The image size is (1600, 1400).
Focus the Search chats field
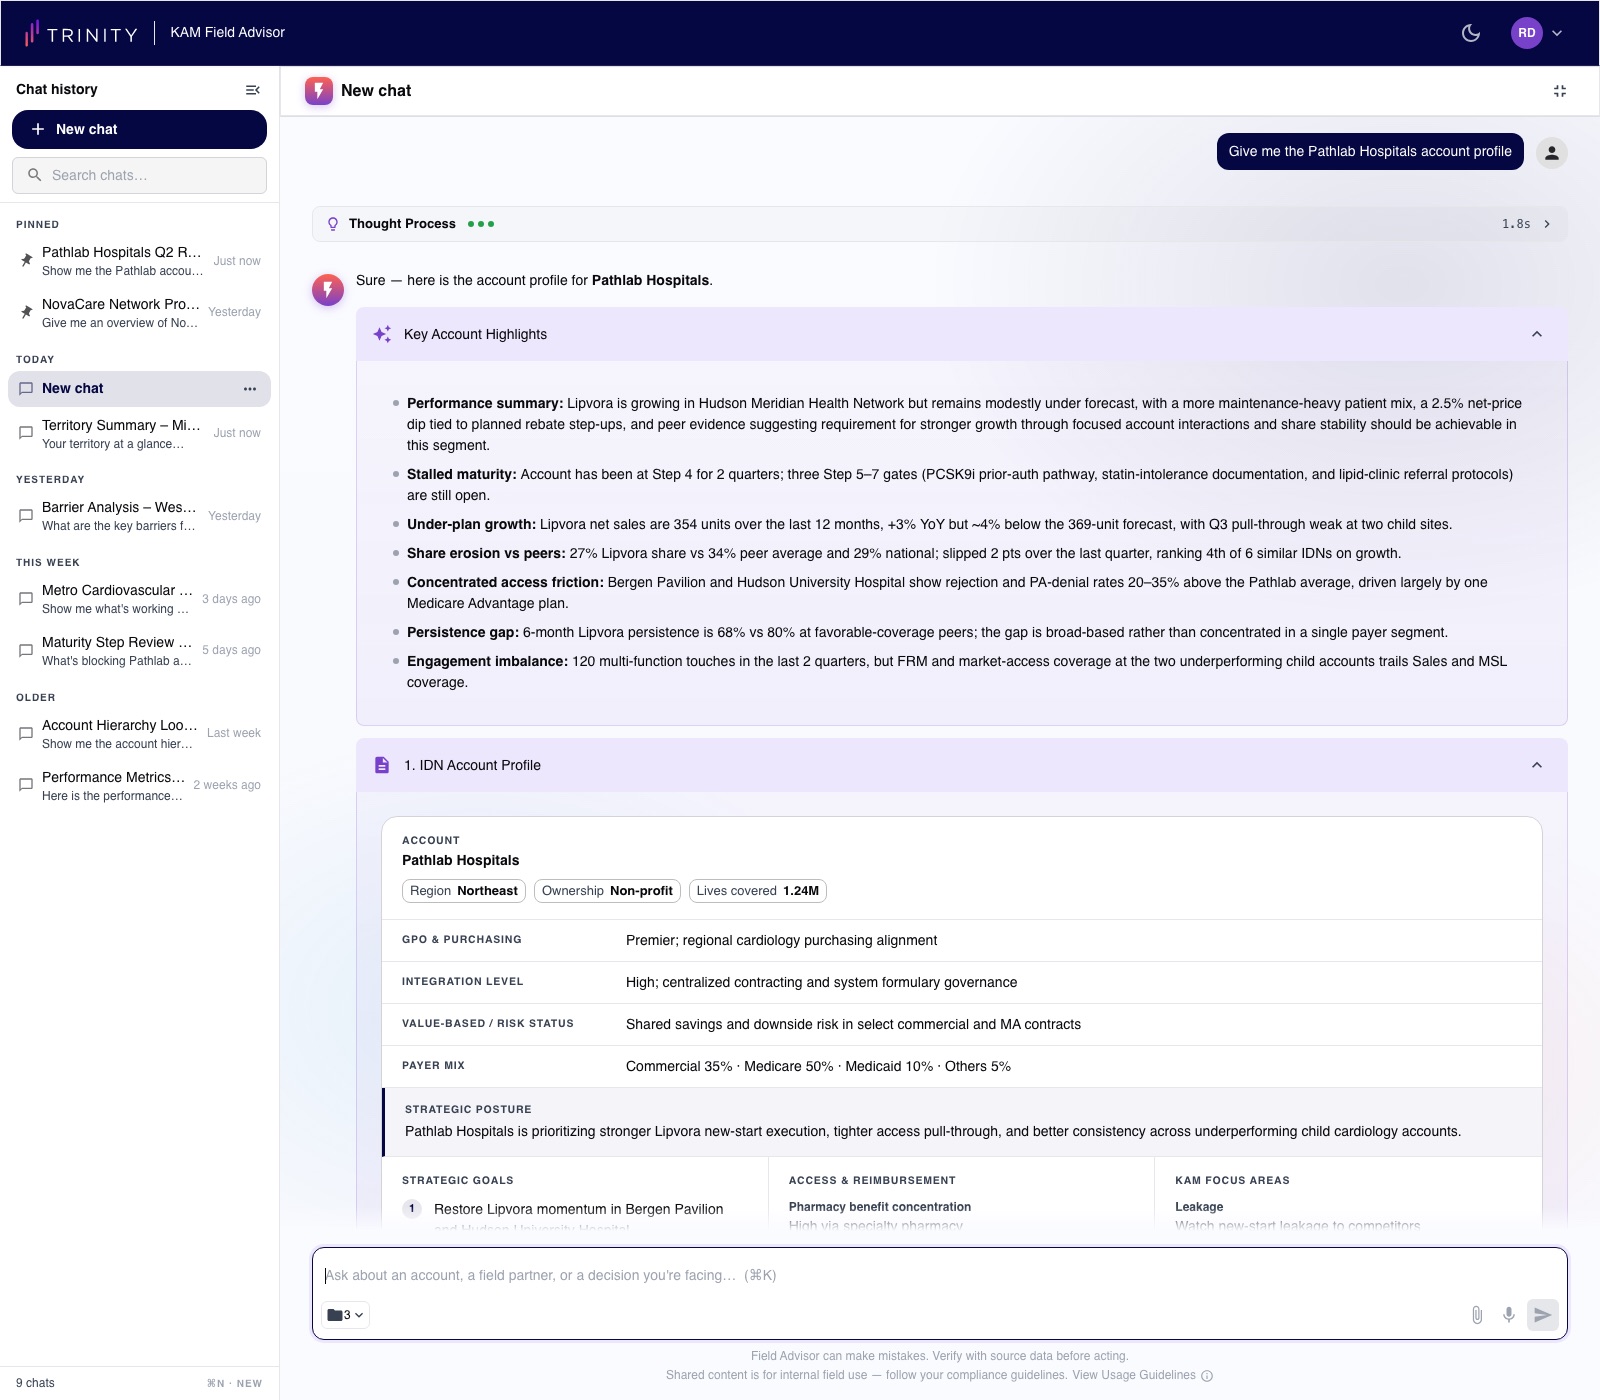(139, 175)
